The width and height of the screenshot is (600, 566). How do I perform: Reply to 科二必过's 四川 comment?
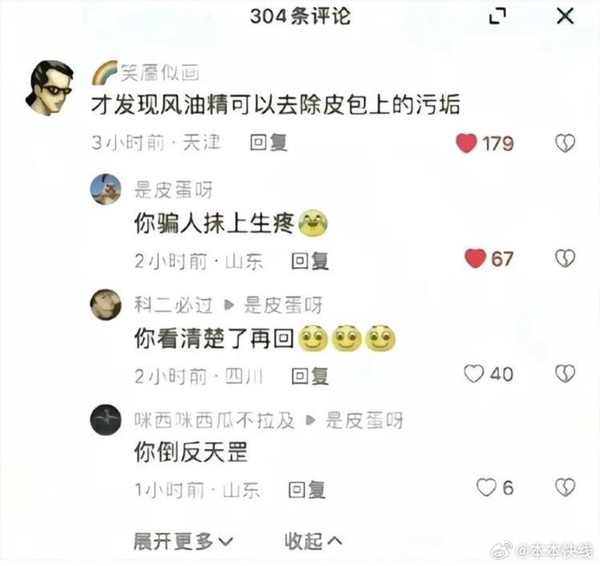click(x=310, y=377)
